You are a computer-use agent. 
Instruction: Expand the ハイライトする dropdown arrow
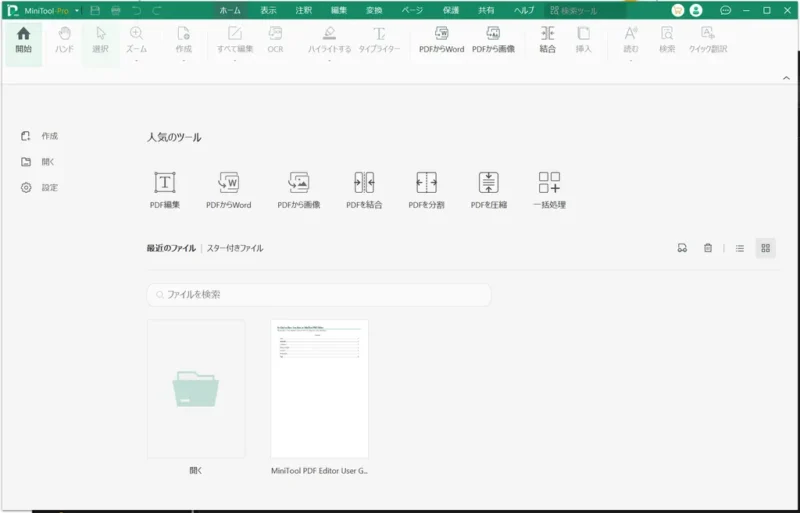pyautogui.click(x=330, y=60)
